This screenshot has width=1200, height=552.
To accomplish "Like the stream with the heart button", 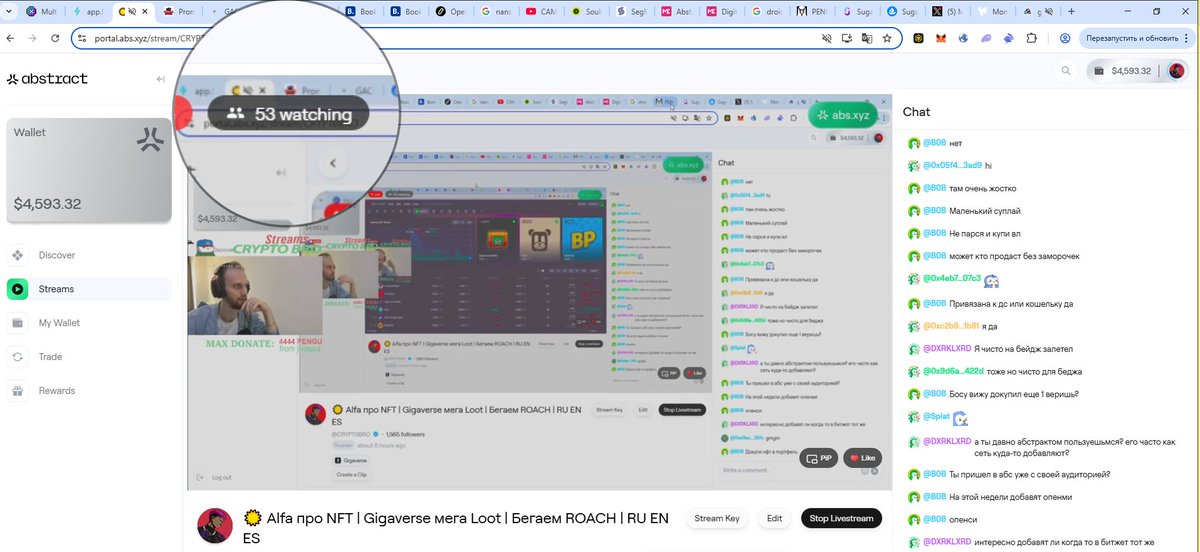I will coord(861,458).
